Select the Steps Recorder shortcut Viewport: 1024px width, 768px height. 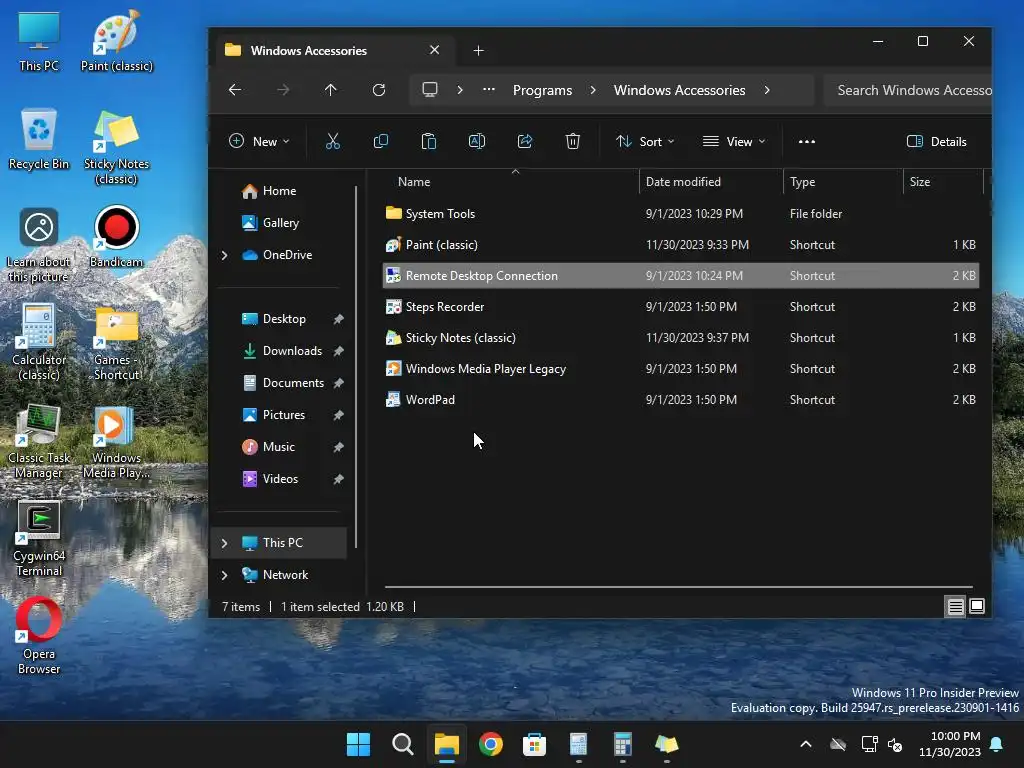tap(680, 307)
